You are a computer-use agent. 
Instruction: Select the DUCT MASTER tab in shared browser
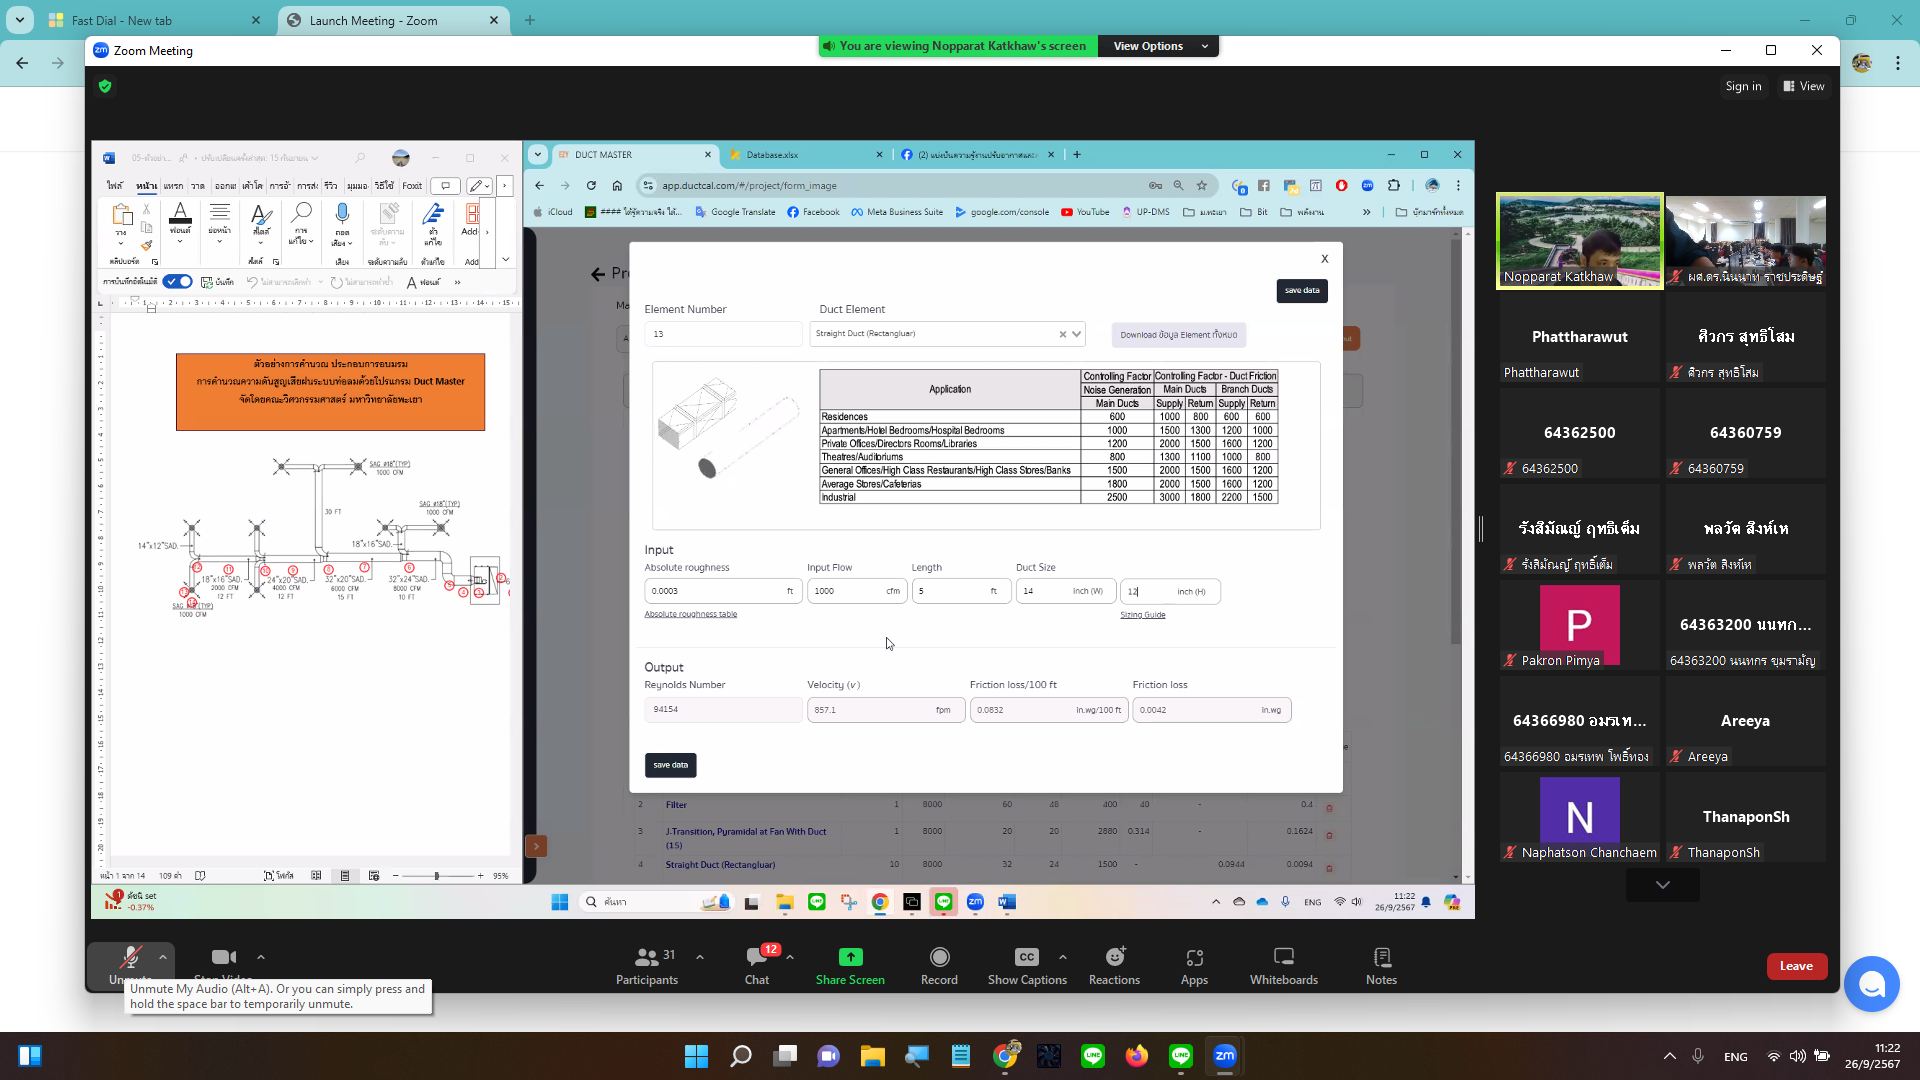634,155
